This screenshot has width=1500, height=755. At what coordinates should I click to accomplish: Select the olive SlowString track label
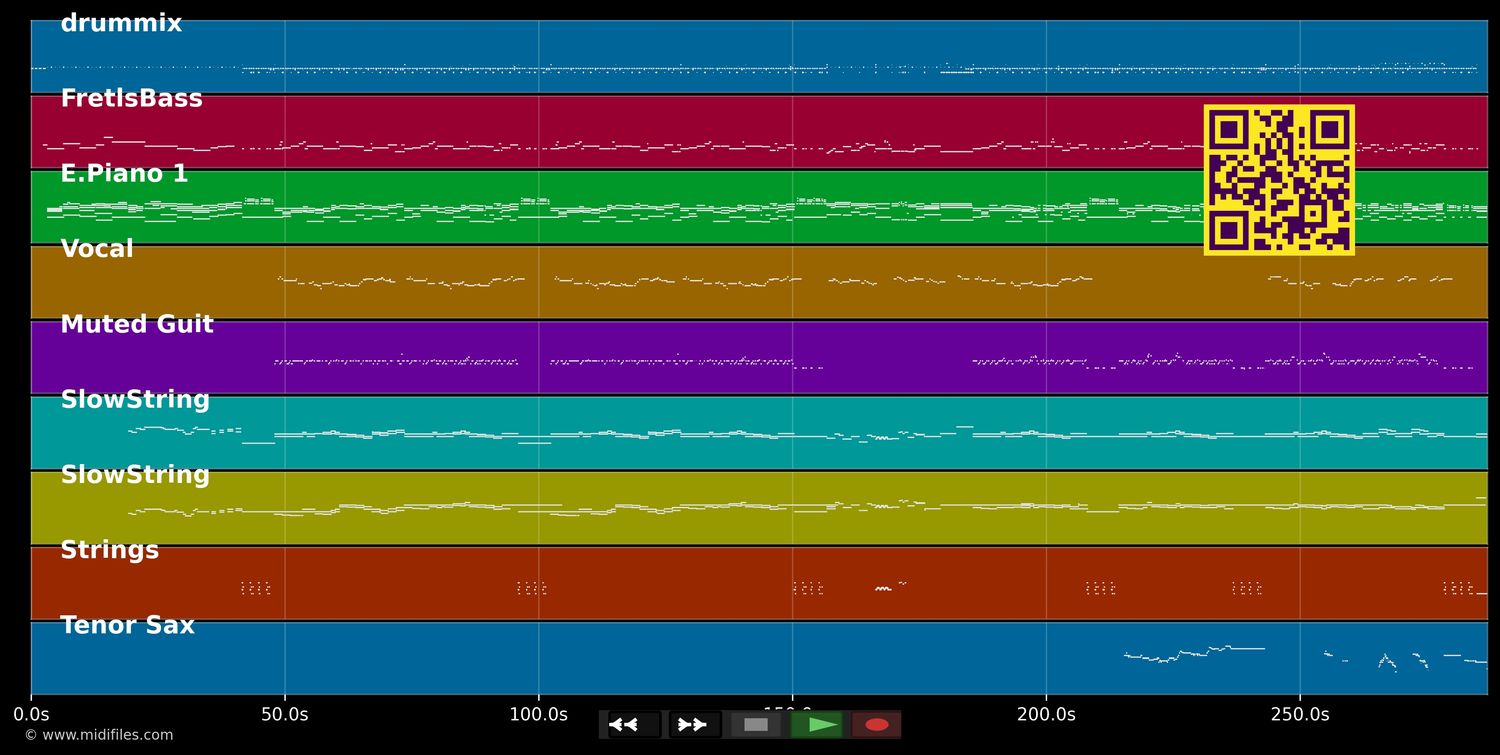135,475
